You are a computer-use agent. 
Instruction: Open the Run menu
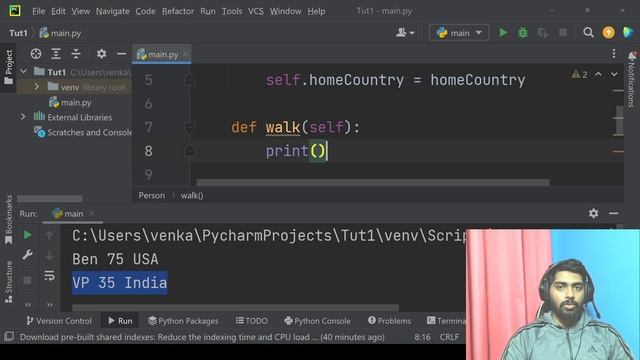(208, 11)
